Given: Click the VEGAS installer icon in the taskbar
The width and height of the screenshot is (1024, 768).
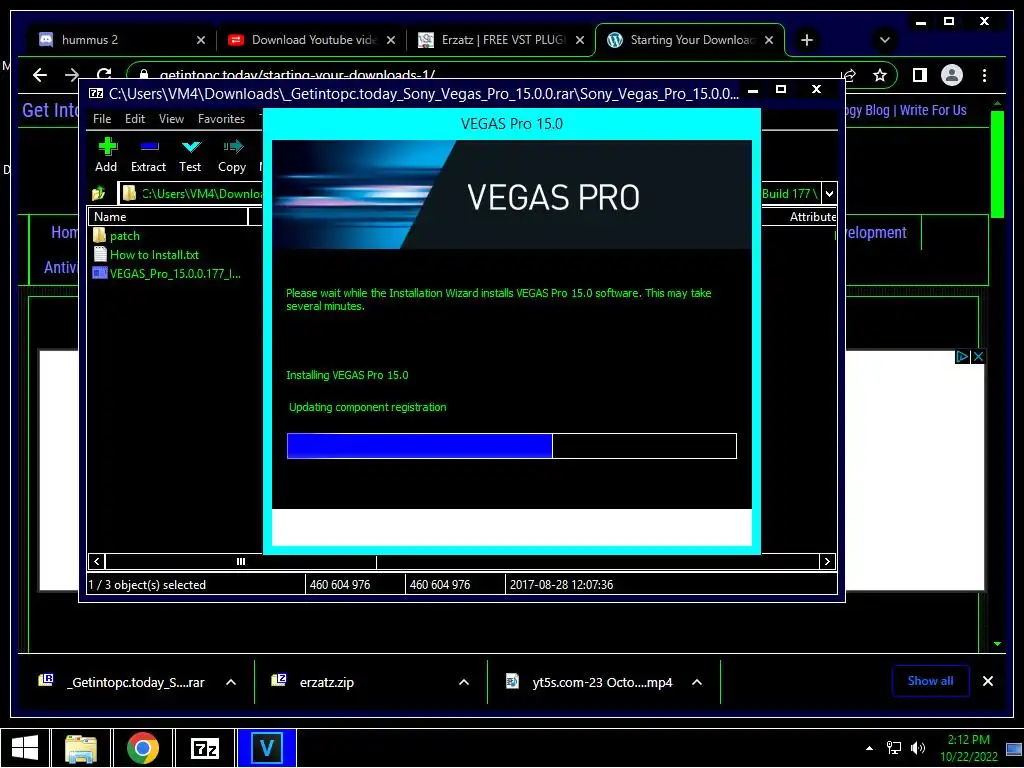Looking at the screenshot, I should click(266, 748).
